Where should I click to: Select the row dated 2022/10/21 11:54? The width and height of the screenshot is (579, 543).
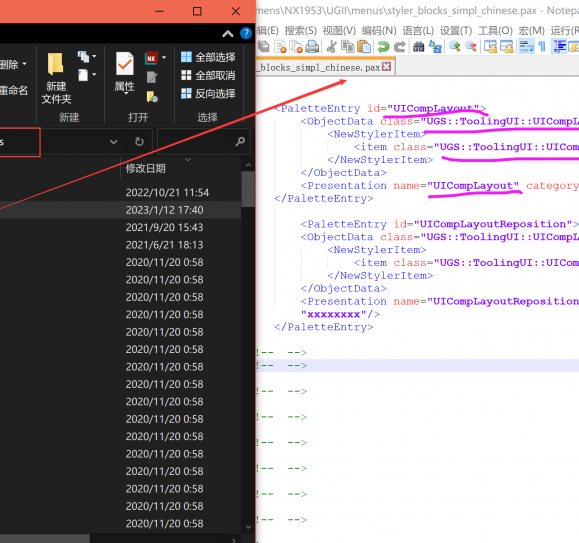tap(120, 192)
